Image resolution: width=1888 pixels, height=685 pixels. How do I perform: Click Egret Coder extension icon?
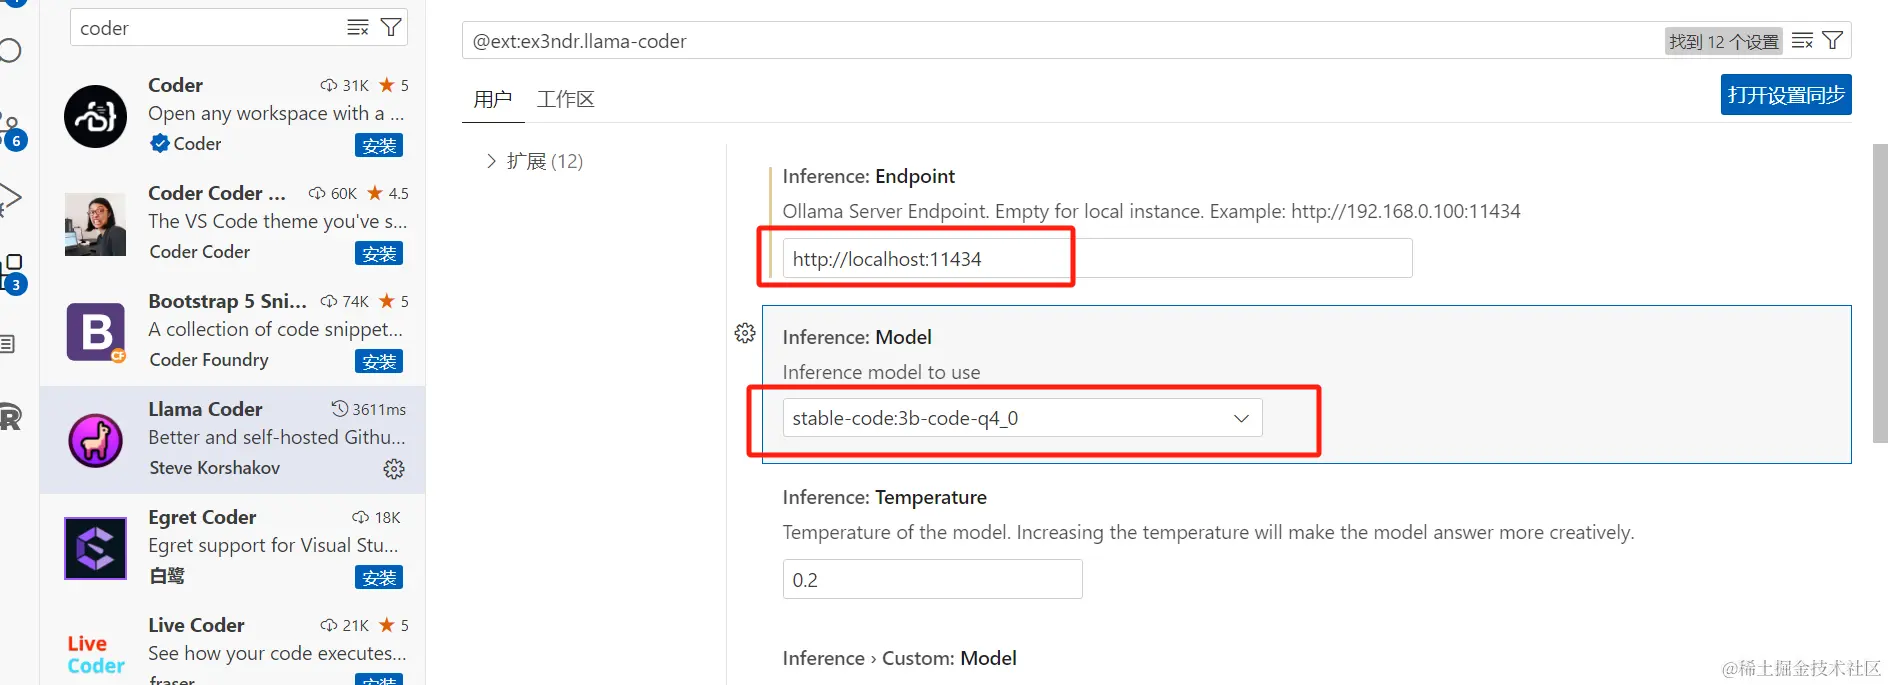pos(96,548)
